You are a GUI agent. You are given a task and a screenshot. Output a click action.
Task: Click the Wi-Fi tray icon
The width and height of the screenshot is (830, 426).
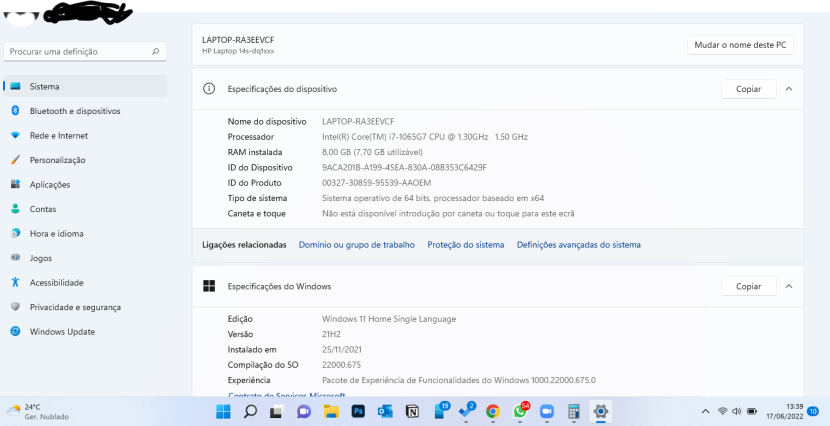723,411
